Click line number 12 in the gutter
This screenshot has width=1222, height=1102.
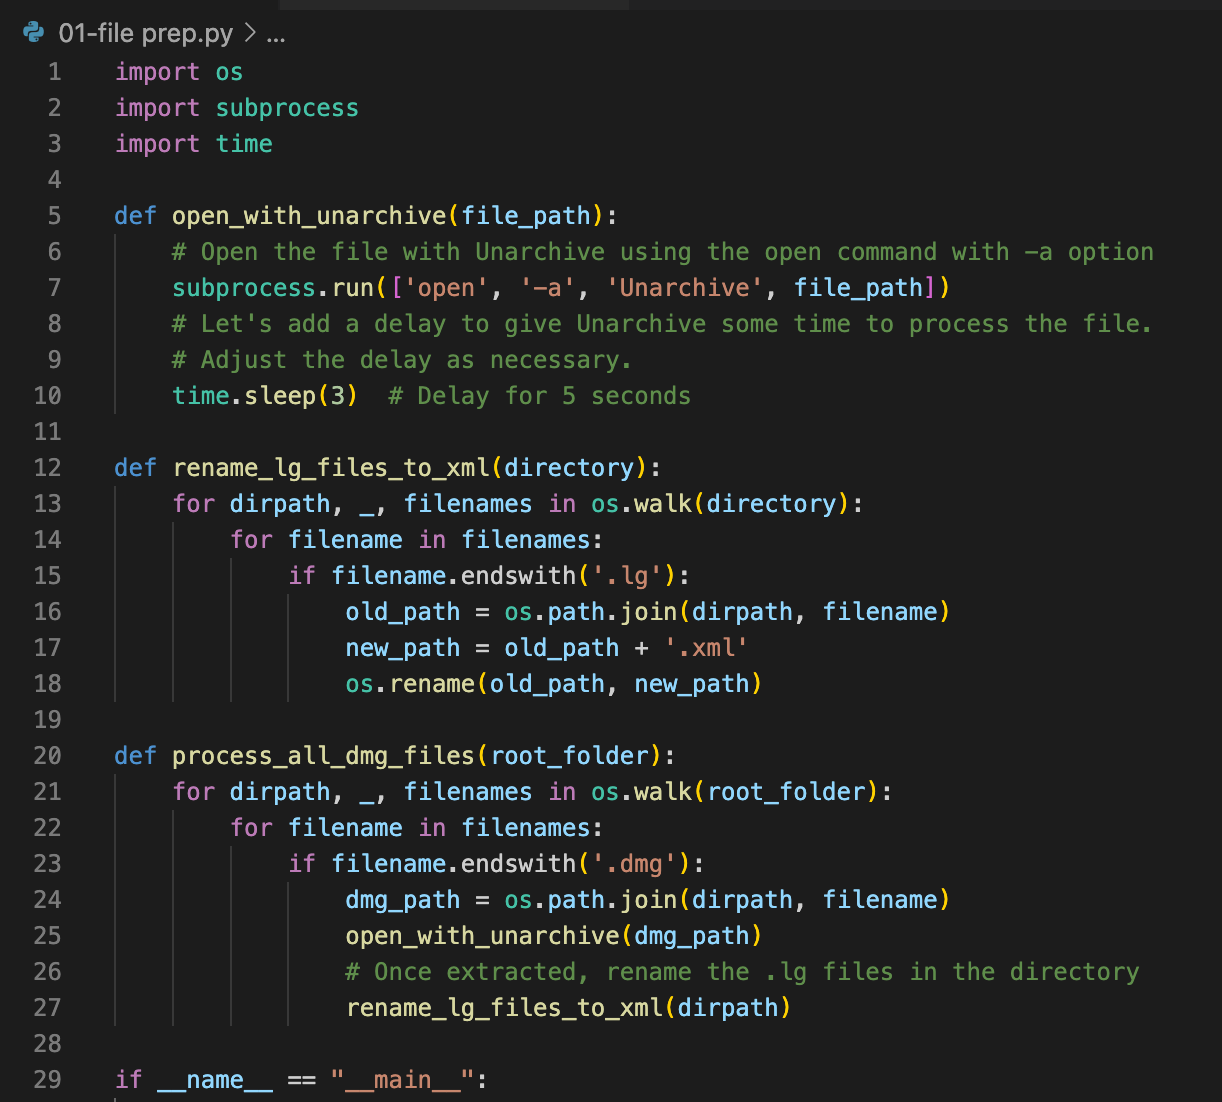47,468
